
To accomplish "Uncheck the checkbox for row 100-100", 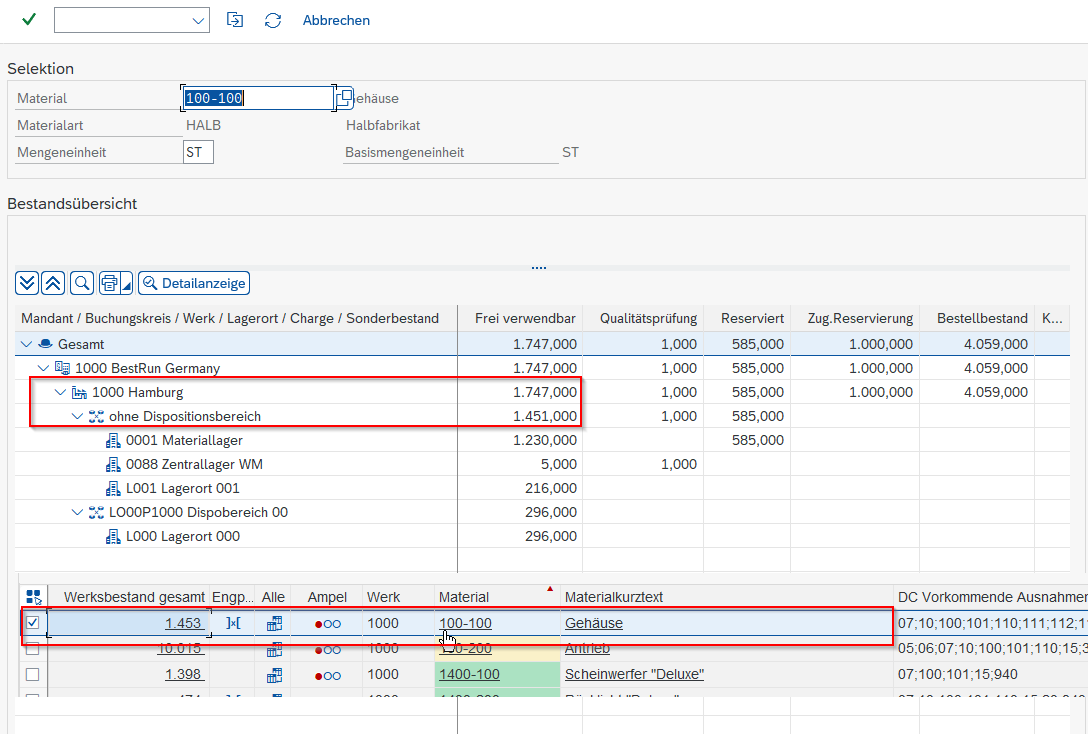I will pyautogui.click(x=33, y=623).
